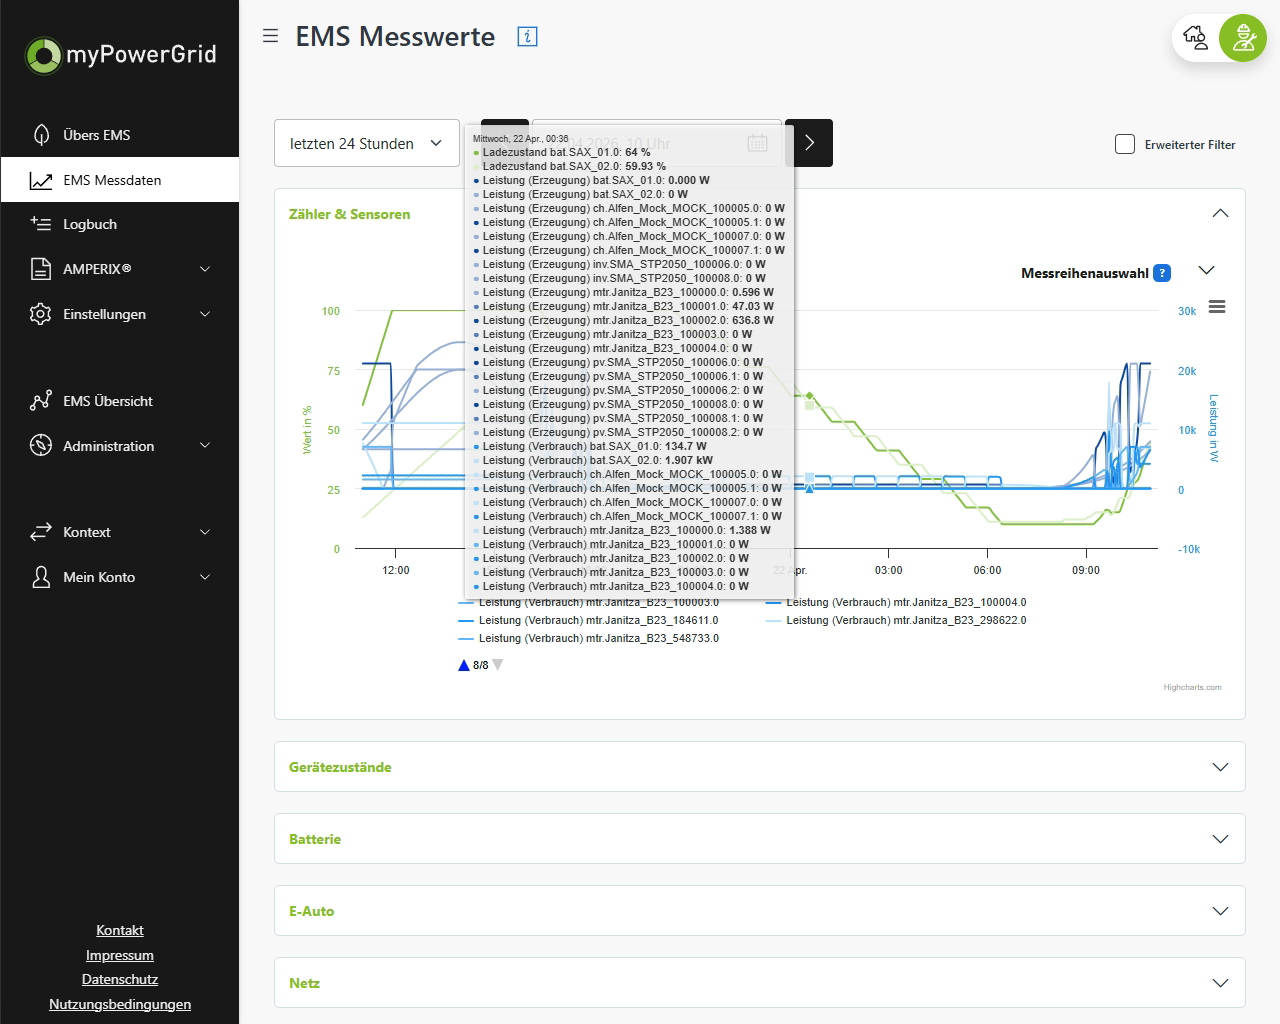
Task: Go to previous legend page with the blue triangle
Action: (464, 665)
